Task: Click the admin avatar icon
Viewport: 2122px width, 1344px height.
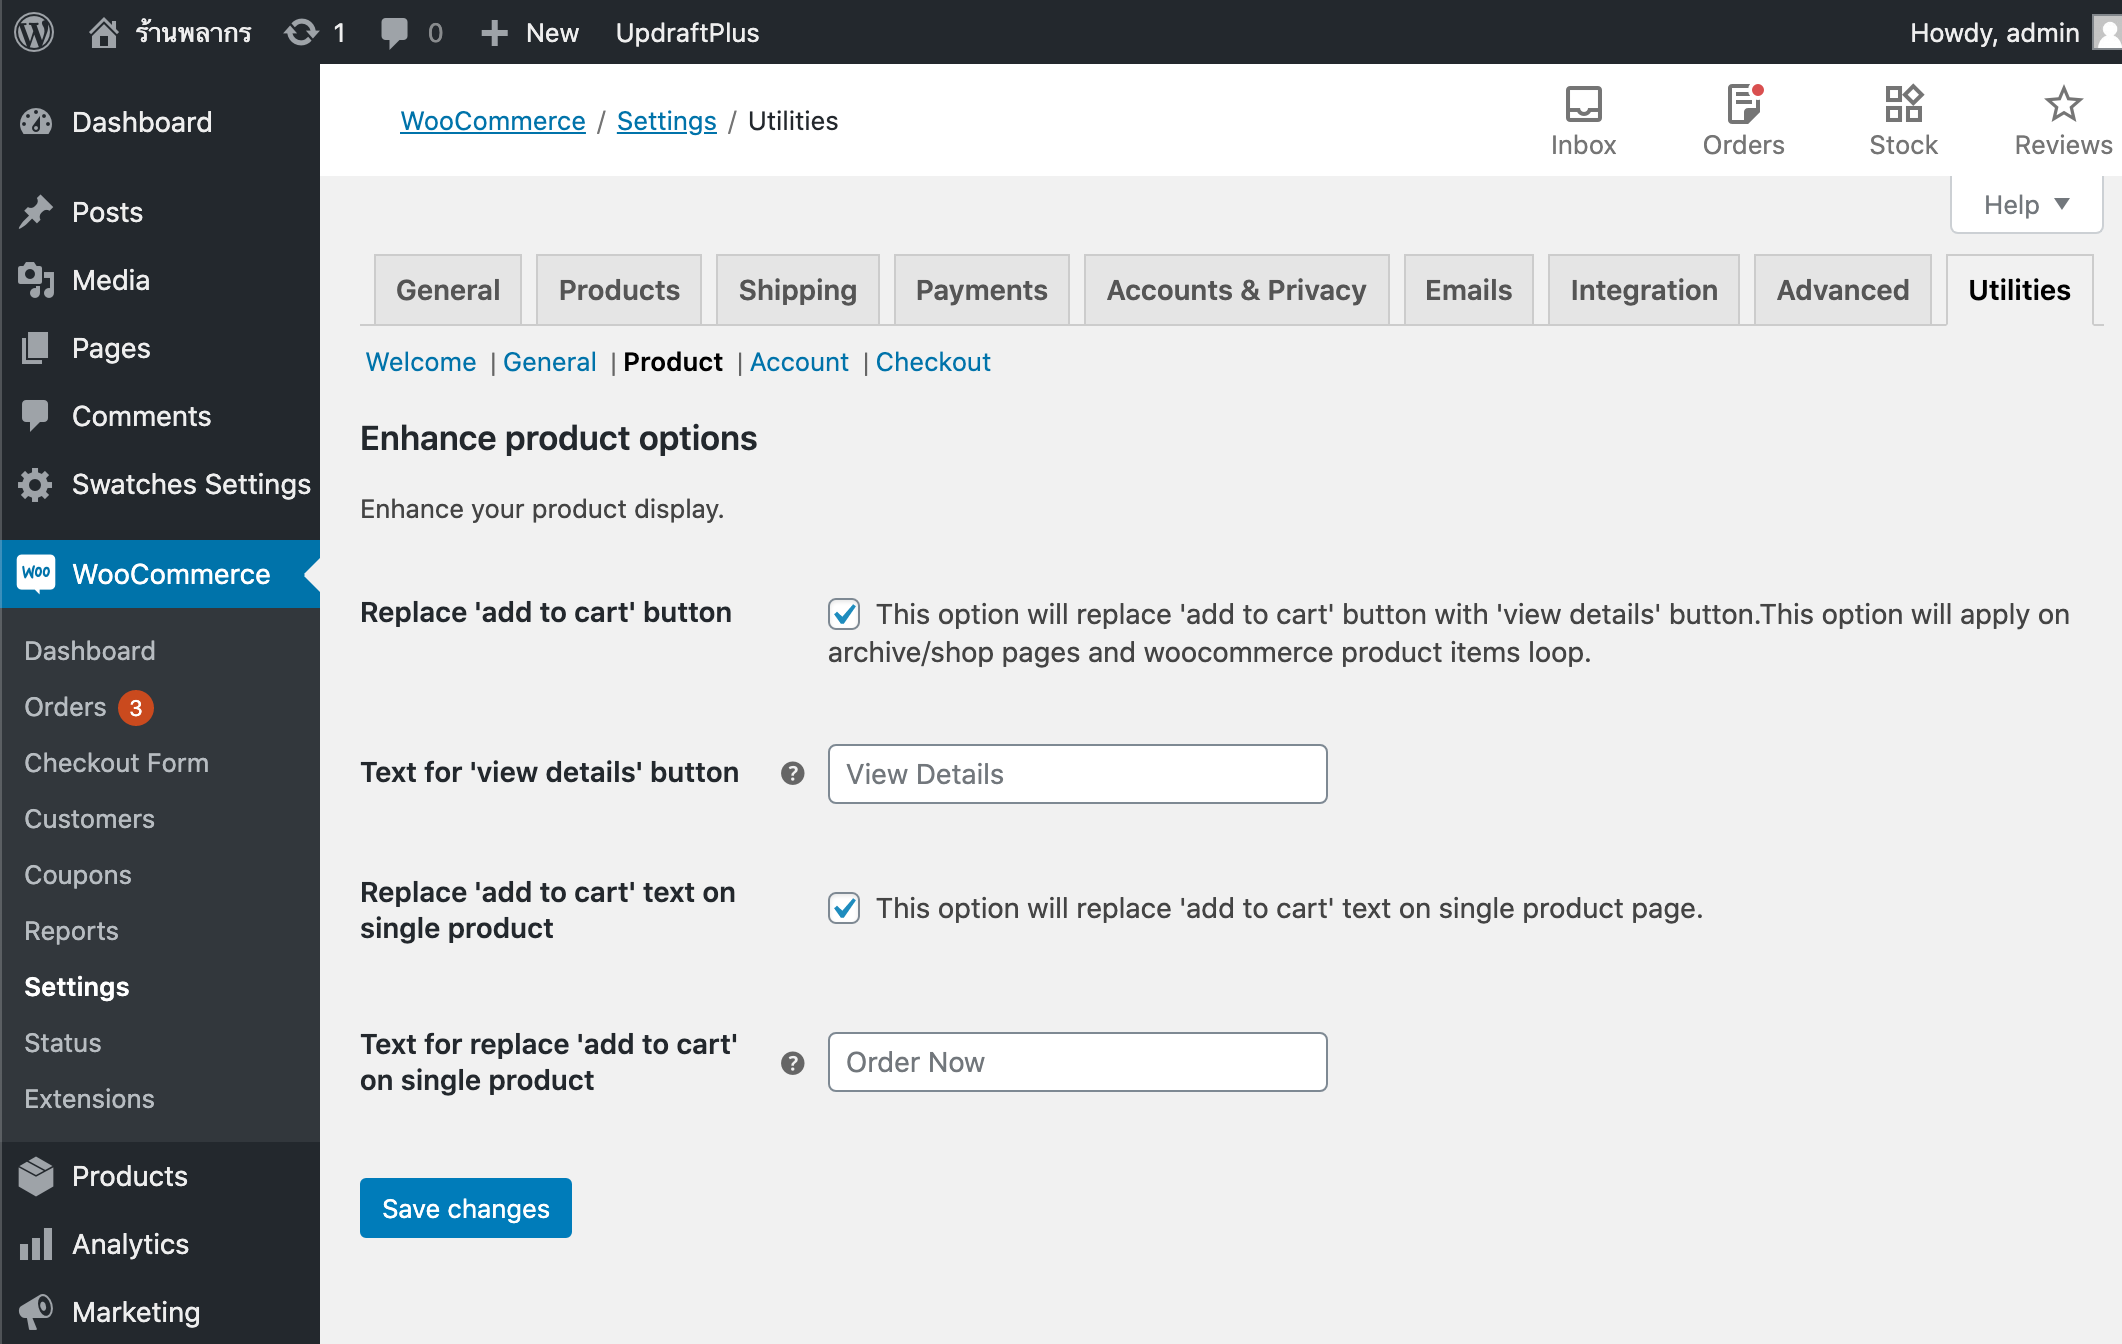Action: click(x=2107, y=32)
